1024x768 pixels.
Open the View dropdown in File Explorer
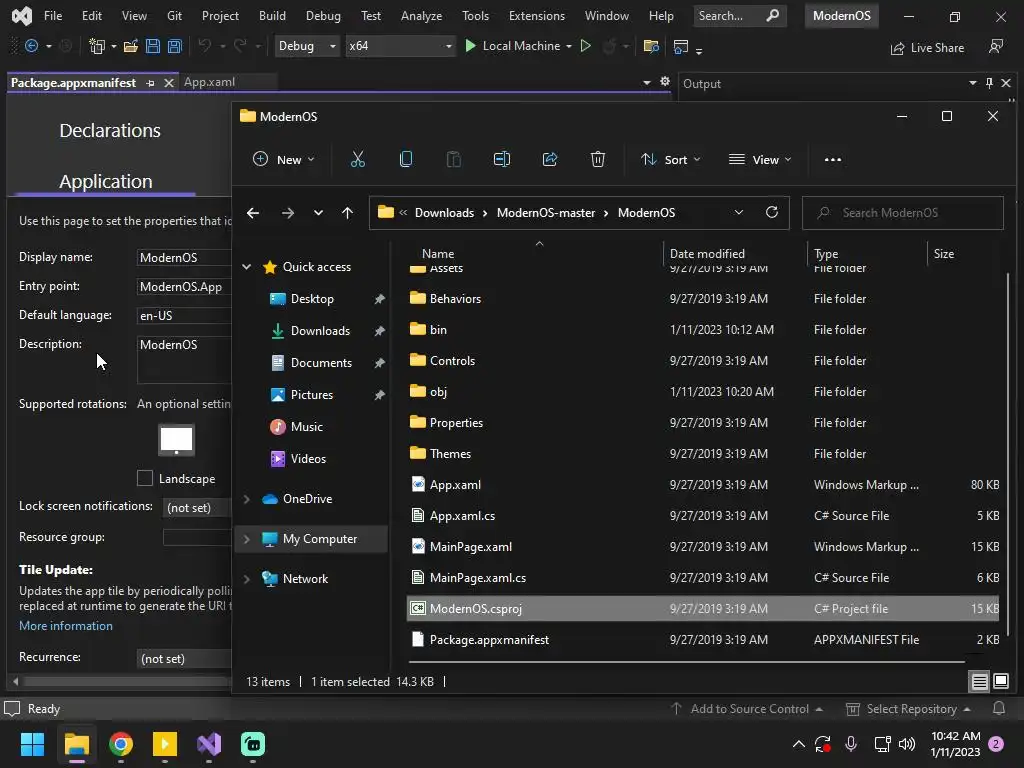[x=760, y=159]
